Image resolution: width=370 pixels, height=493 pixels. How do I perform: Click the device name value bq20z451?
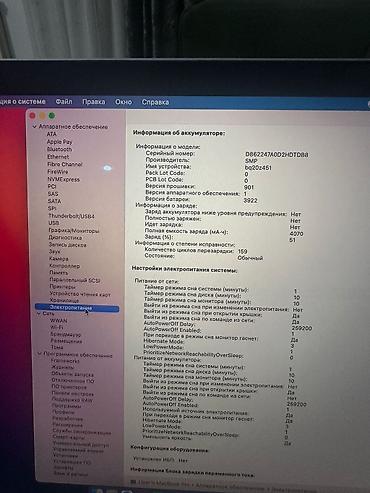[x=258, y=168]
